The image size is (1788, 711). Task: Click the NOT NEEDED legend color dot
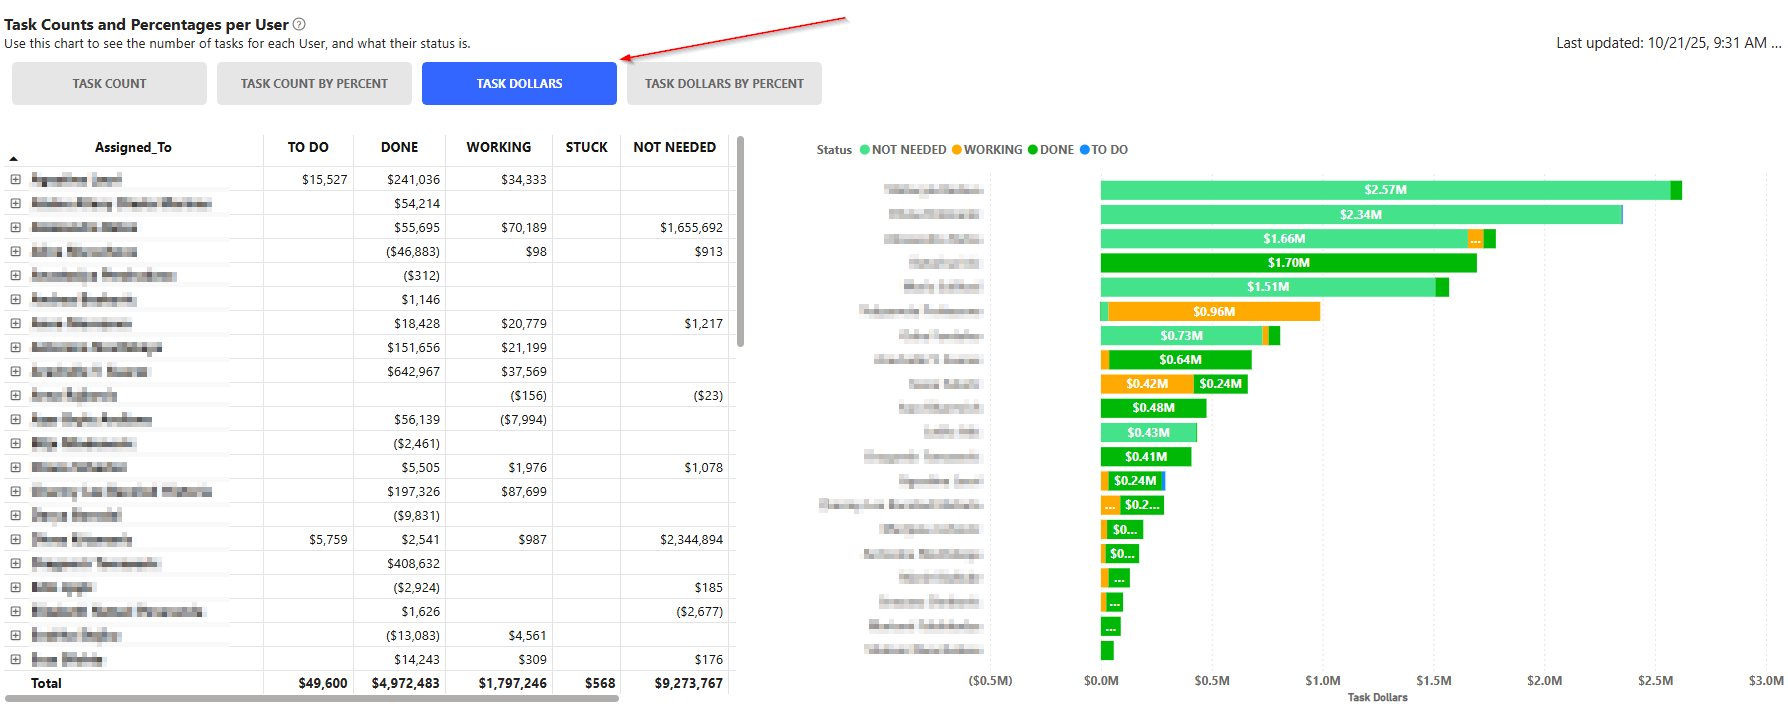pyautogui.click(x=865, y=150)
